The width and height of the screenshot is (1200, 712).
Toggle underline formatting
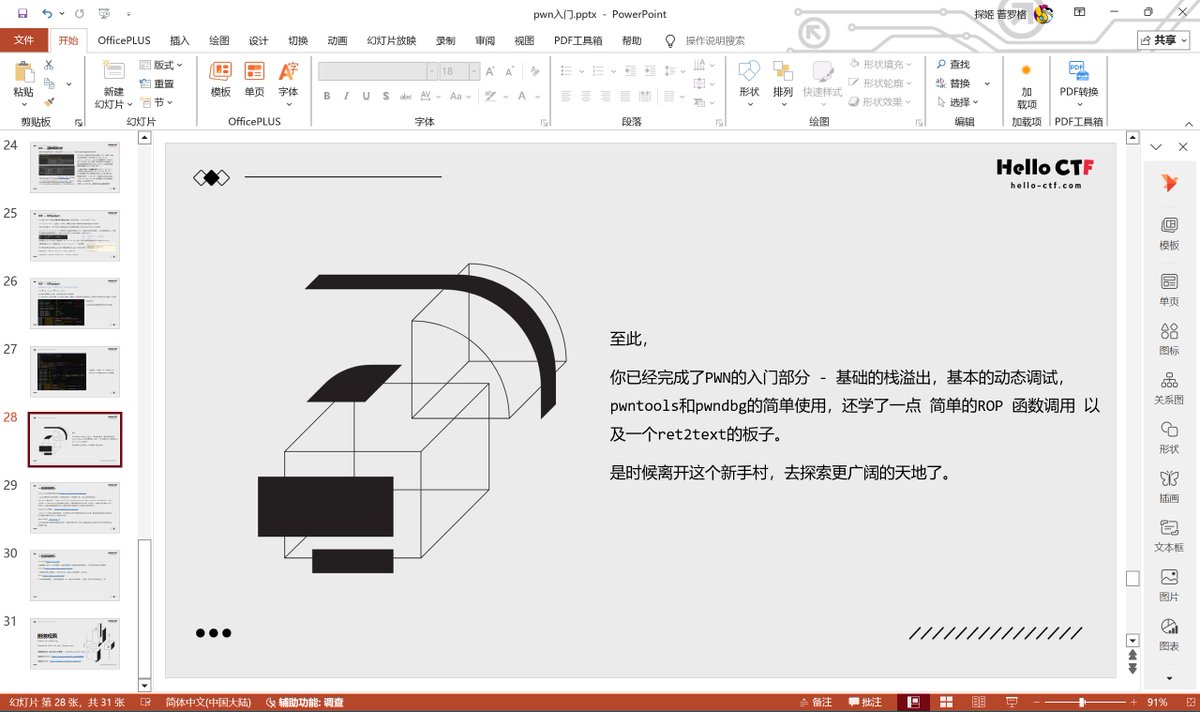tap(367, 97)
